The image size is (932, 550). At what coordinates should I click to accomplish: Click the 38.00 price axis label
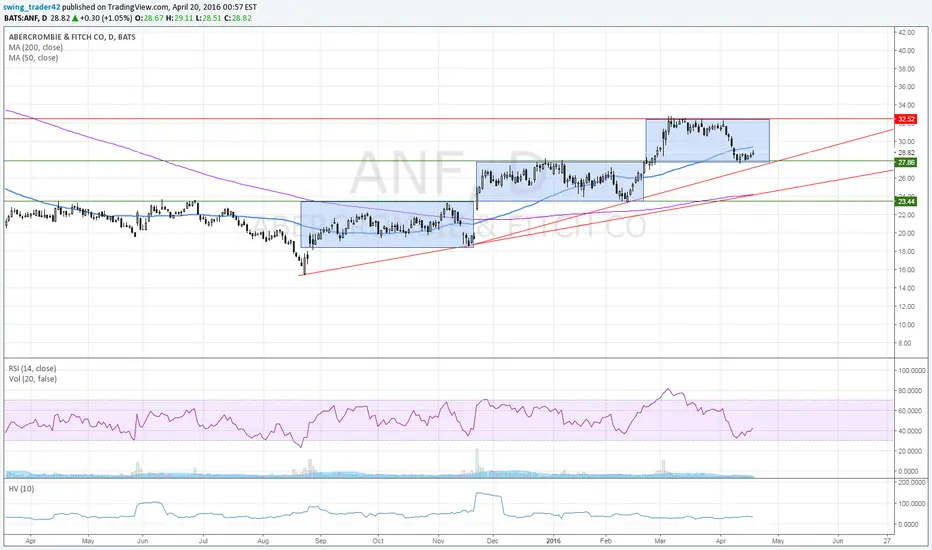click(x=906, y=69)
